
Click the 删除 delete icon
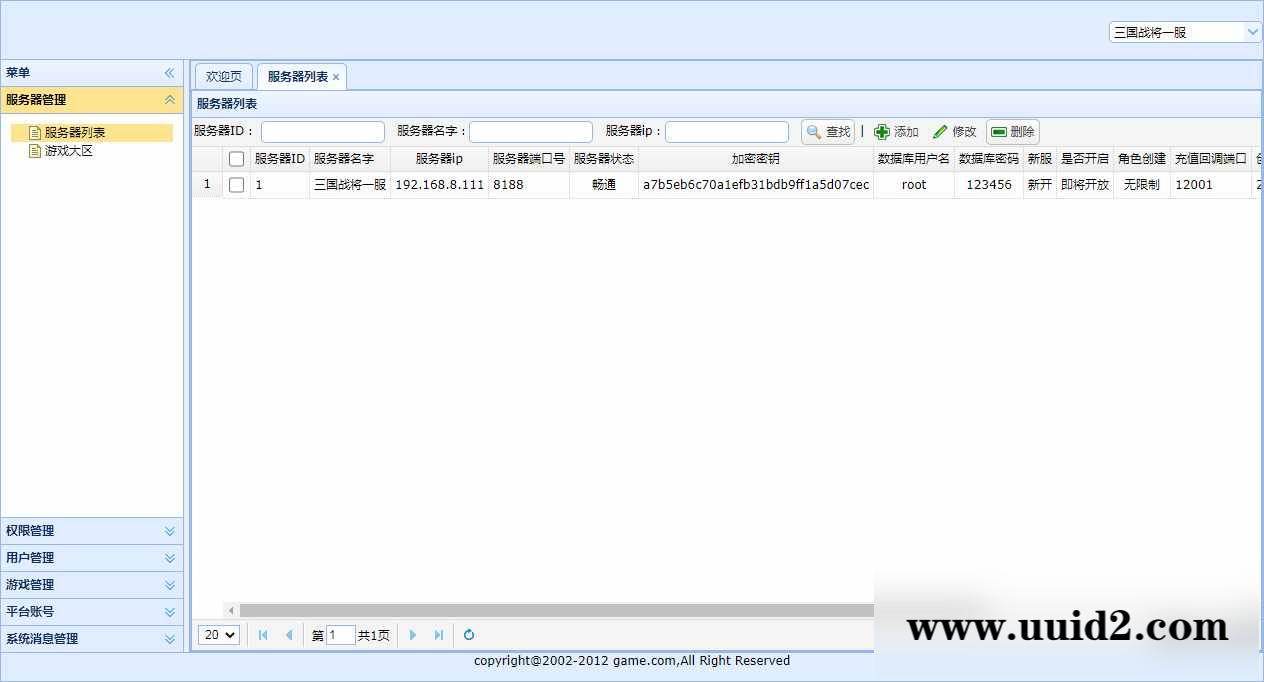tap(998, 131)
